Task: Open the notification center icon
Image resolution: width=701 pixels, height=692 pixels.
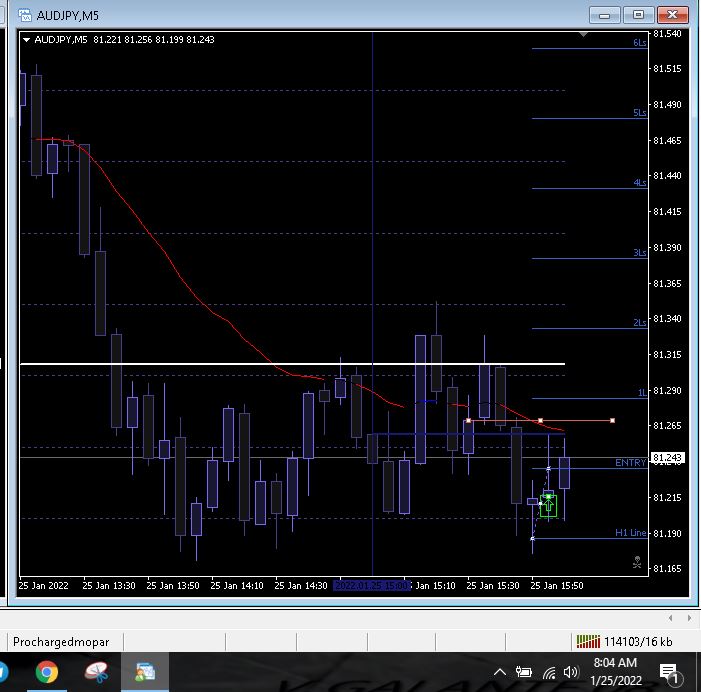Action: pyautogui.click(x=670, y=673)
